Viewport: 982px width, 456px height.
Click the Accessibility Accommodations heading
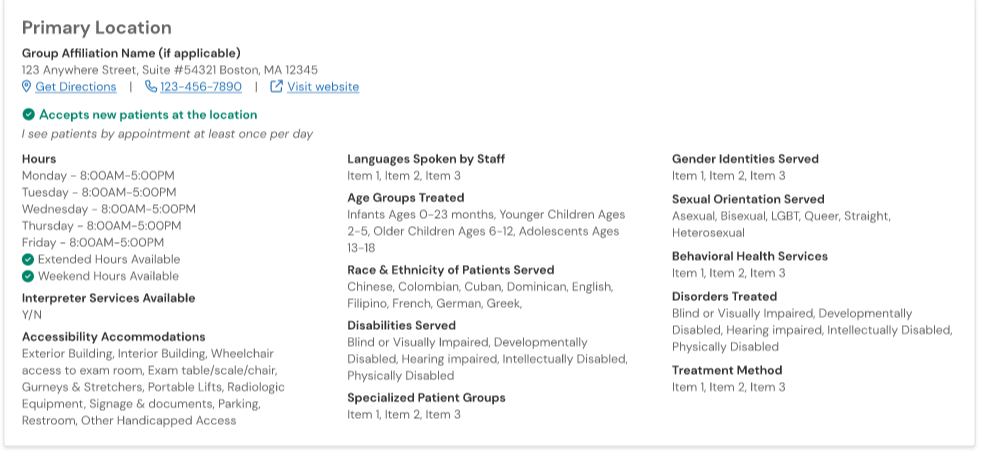114,337
